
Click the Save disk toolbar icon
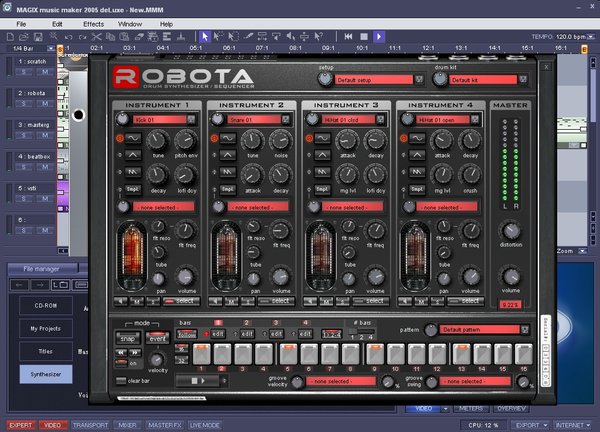click(38, 37)
